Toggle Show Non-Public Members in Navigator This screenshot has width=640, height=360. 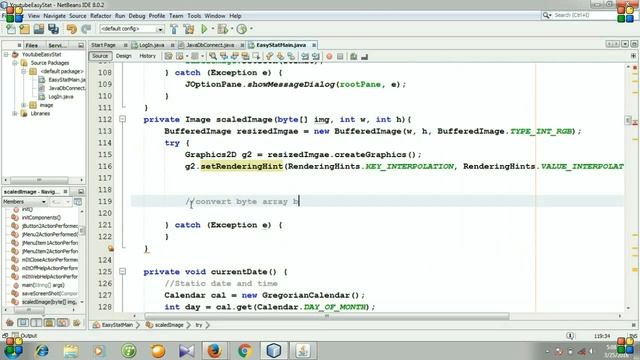pos(49,323)
